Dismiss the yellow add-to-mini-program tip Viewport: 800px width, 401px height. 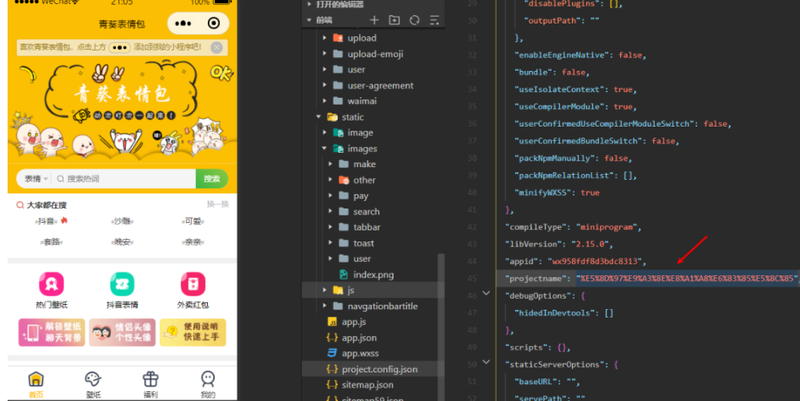pyautogui.click(x=217, y=47)
